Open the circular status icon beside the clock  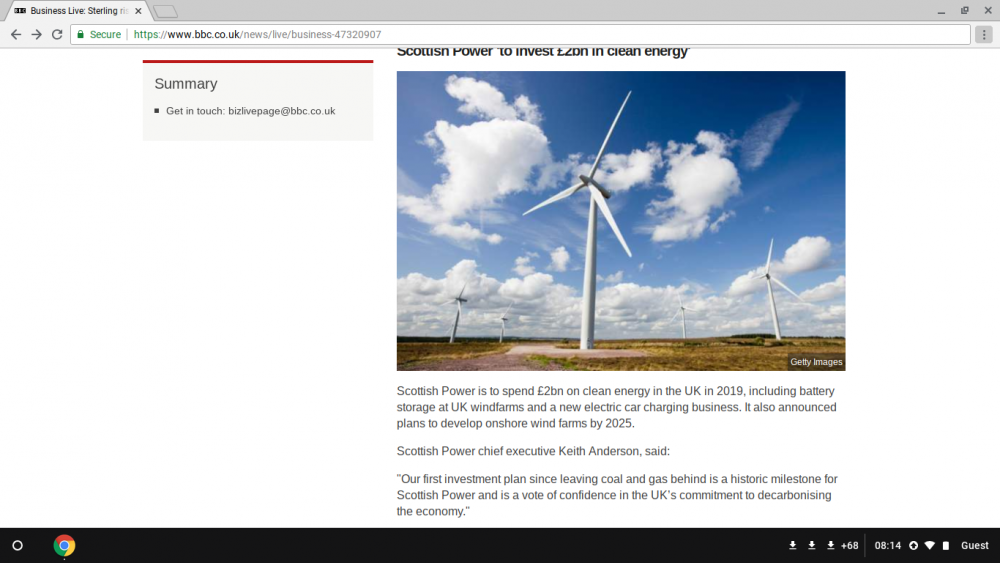pos(913,546)
